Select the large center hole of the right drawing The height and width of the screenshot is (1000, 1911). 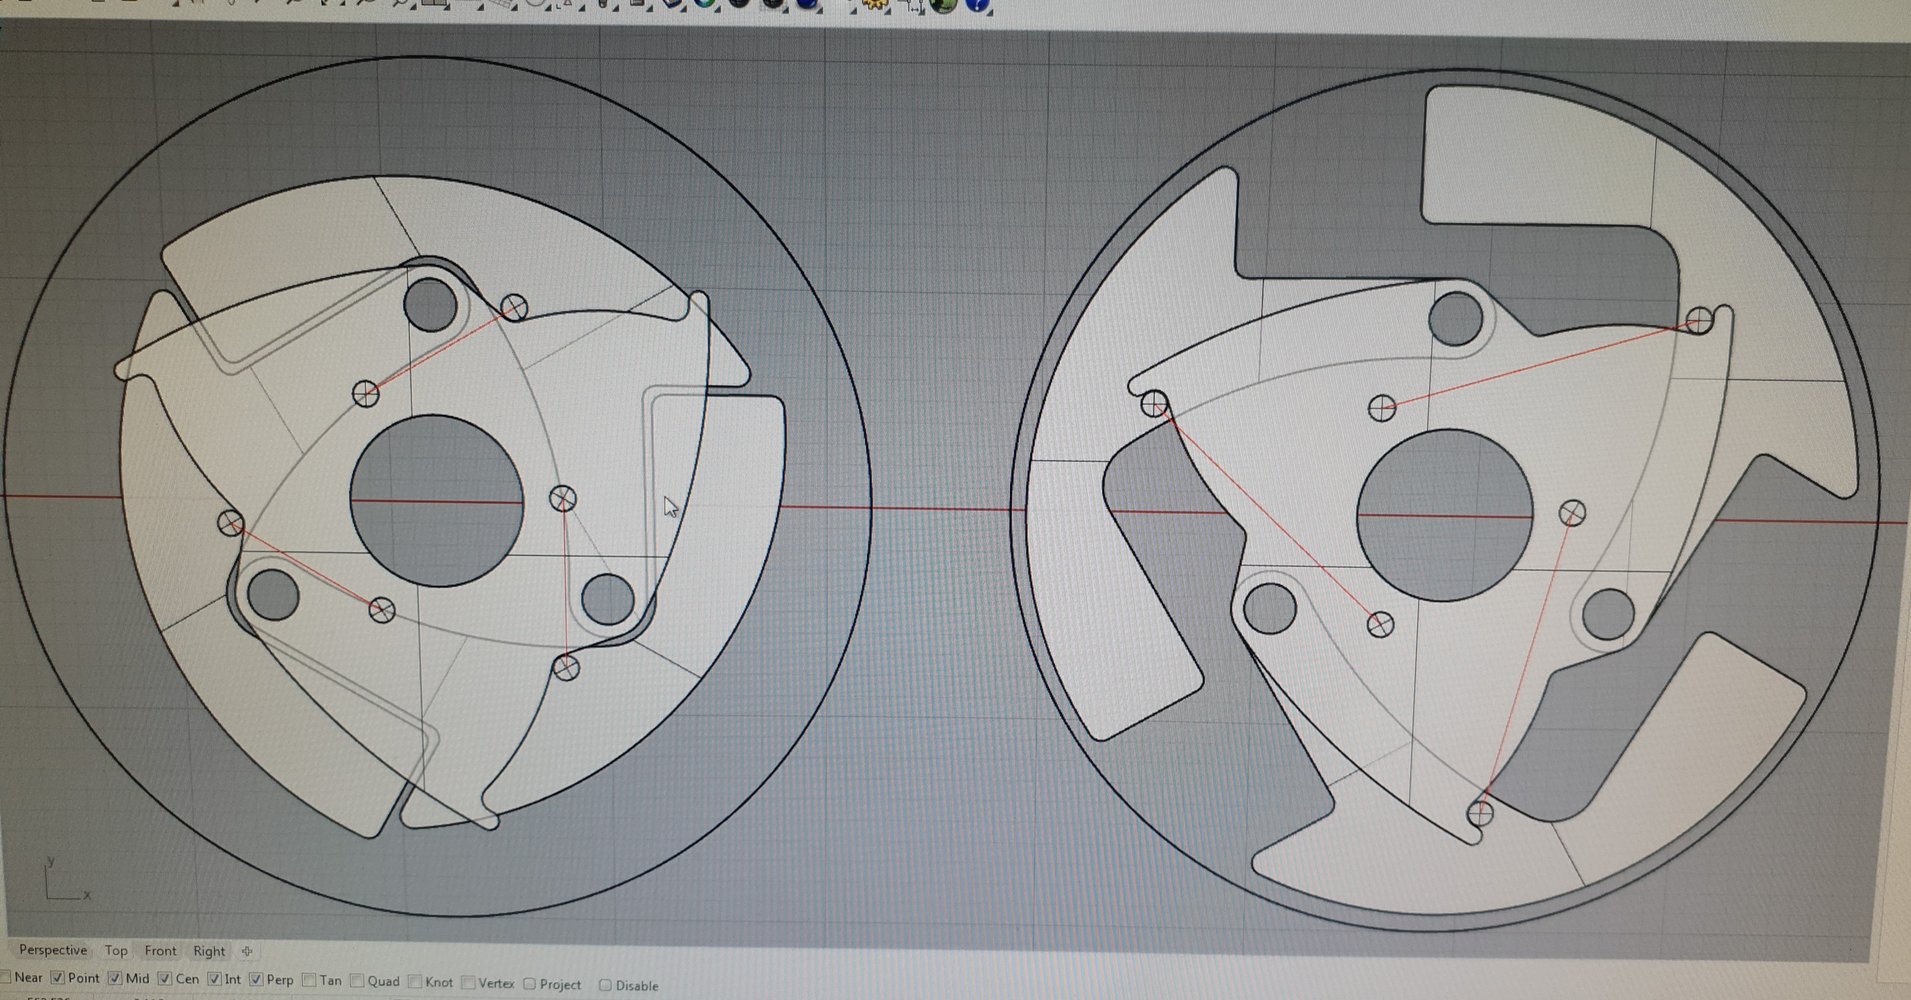coord(1445,515)
